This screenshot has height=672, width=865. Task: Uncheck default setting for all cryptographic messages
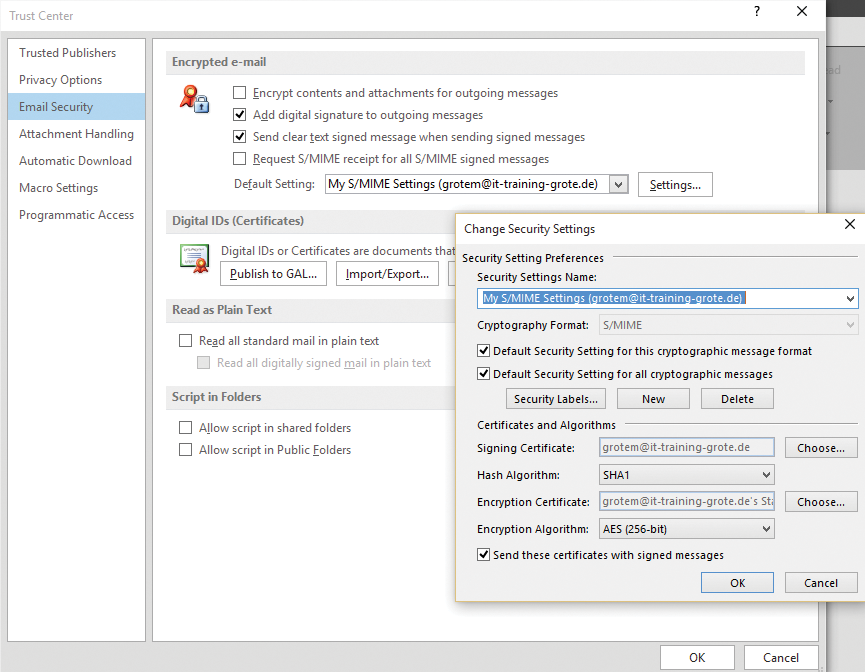point(483,373)
